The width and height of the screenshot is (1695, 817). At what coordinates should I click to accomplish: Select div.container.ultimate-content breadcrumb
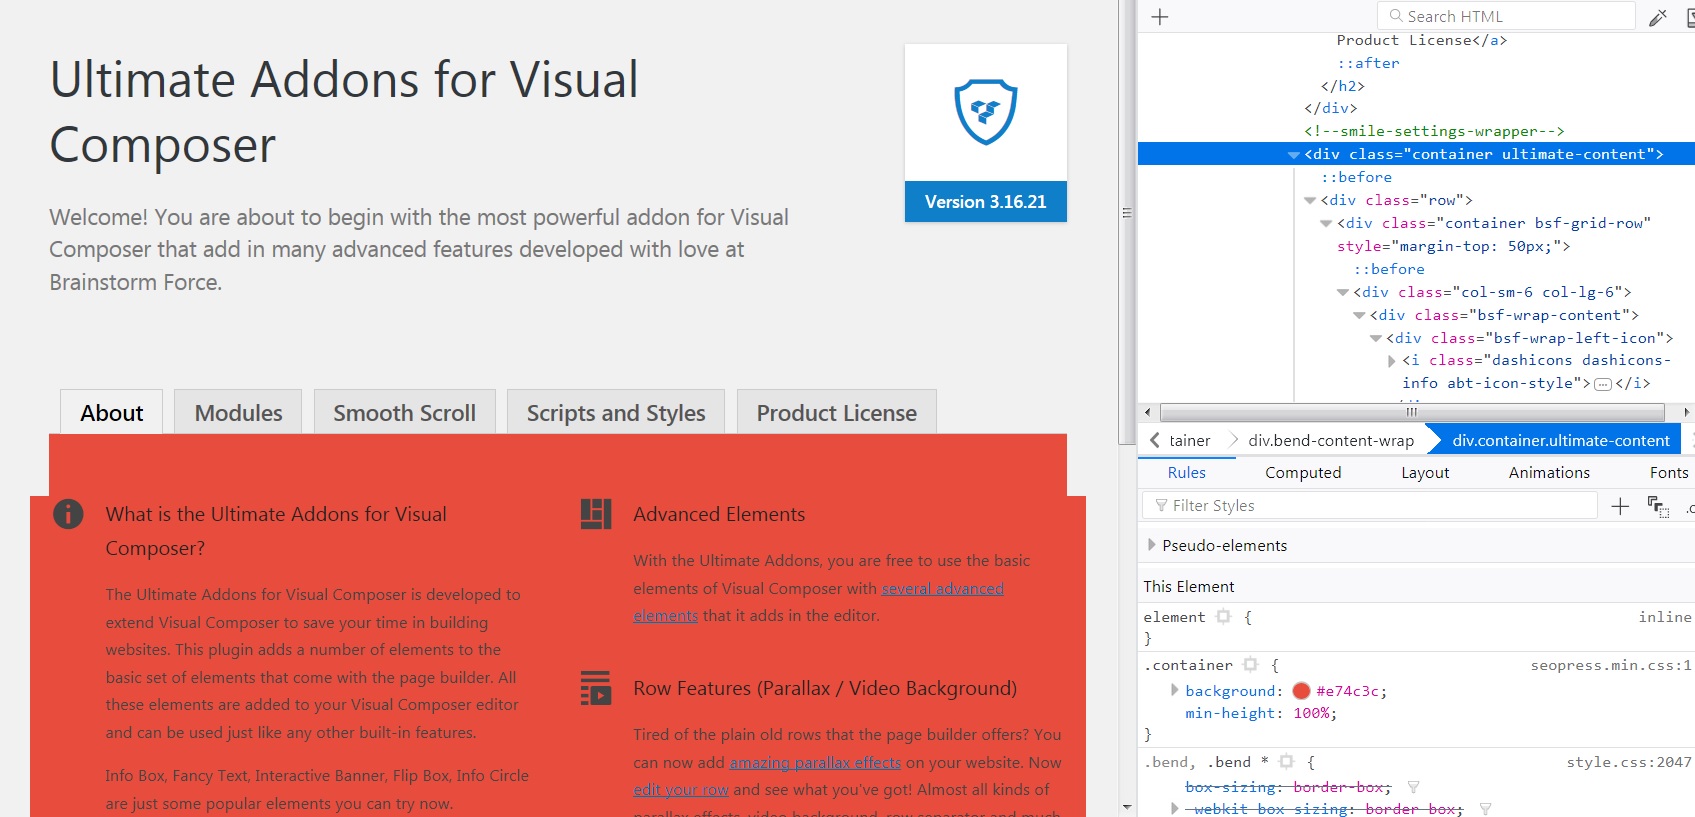pyautogui.click(x=1561, y=440)
